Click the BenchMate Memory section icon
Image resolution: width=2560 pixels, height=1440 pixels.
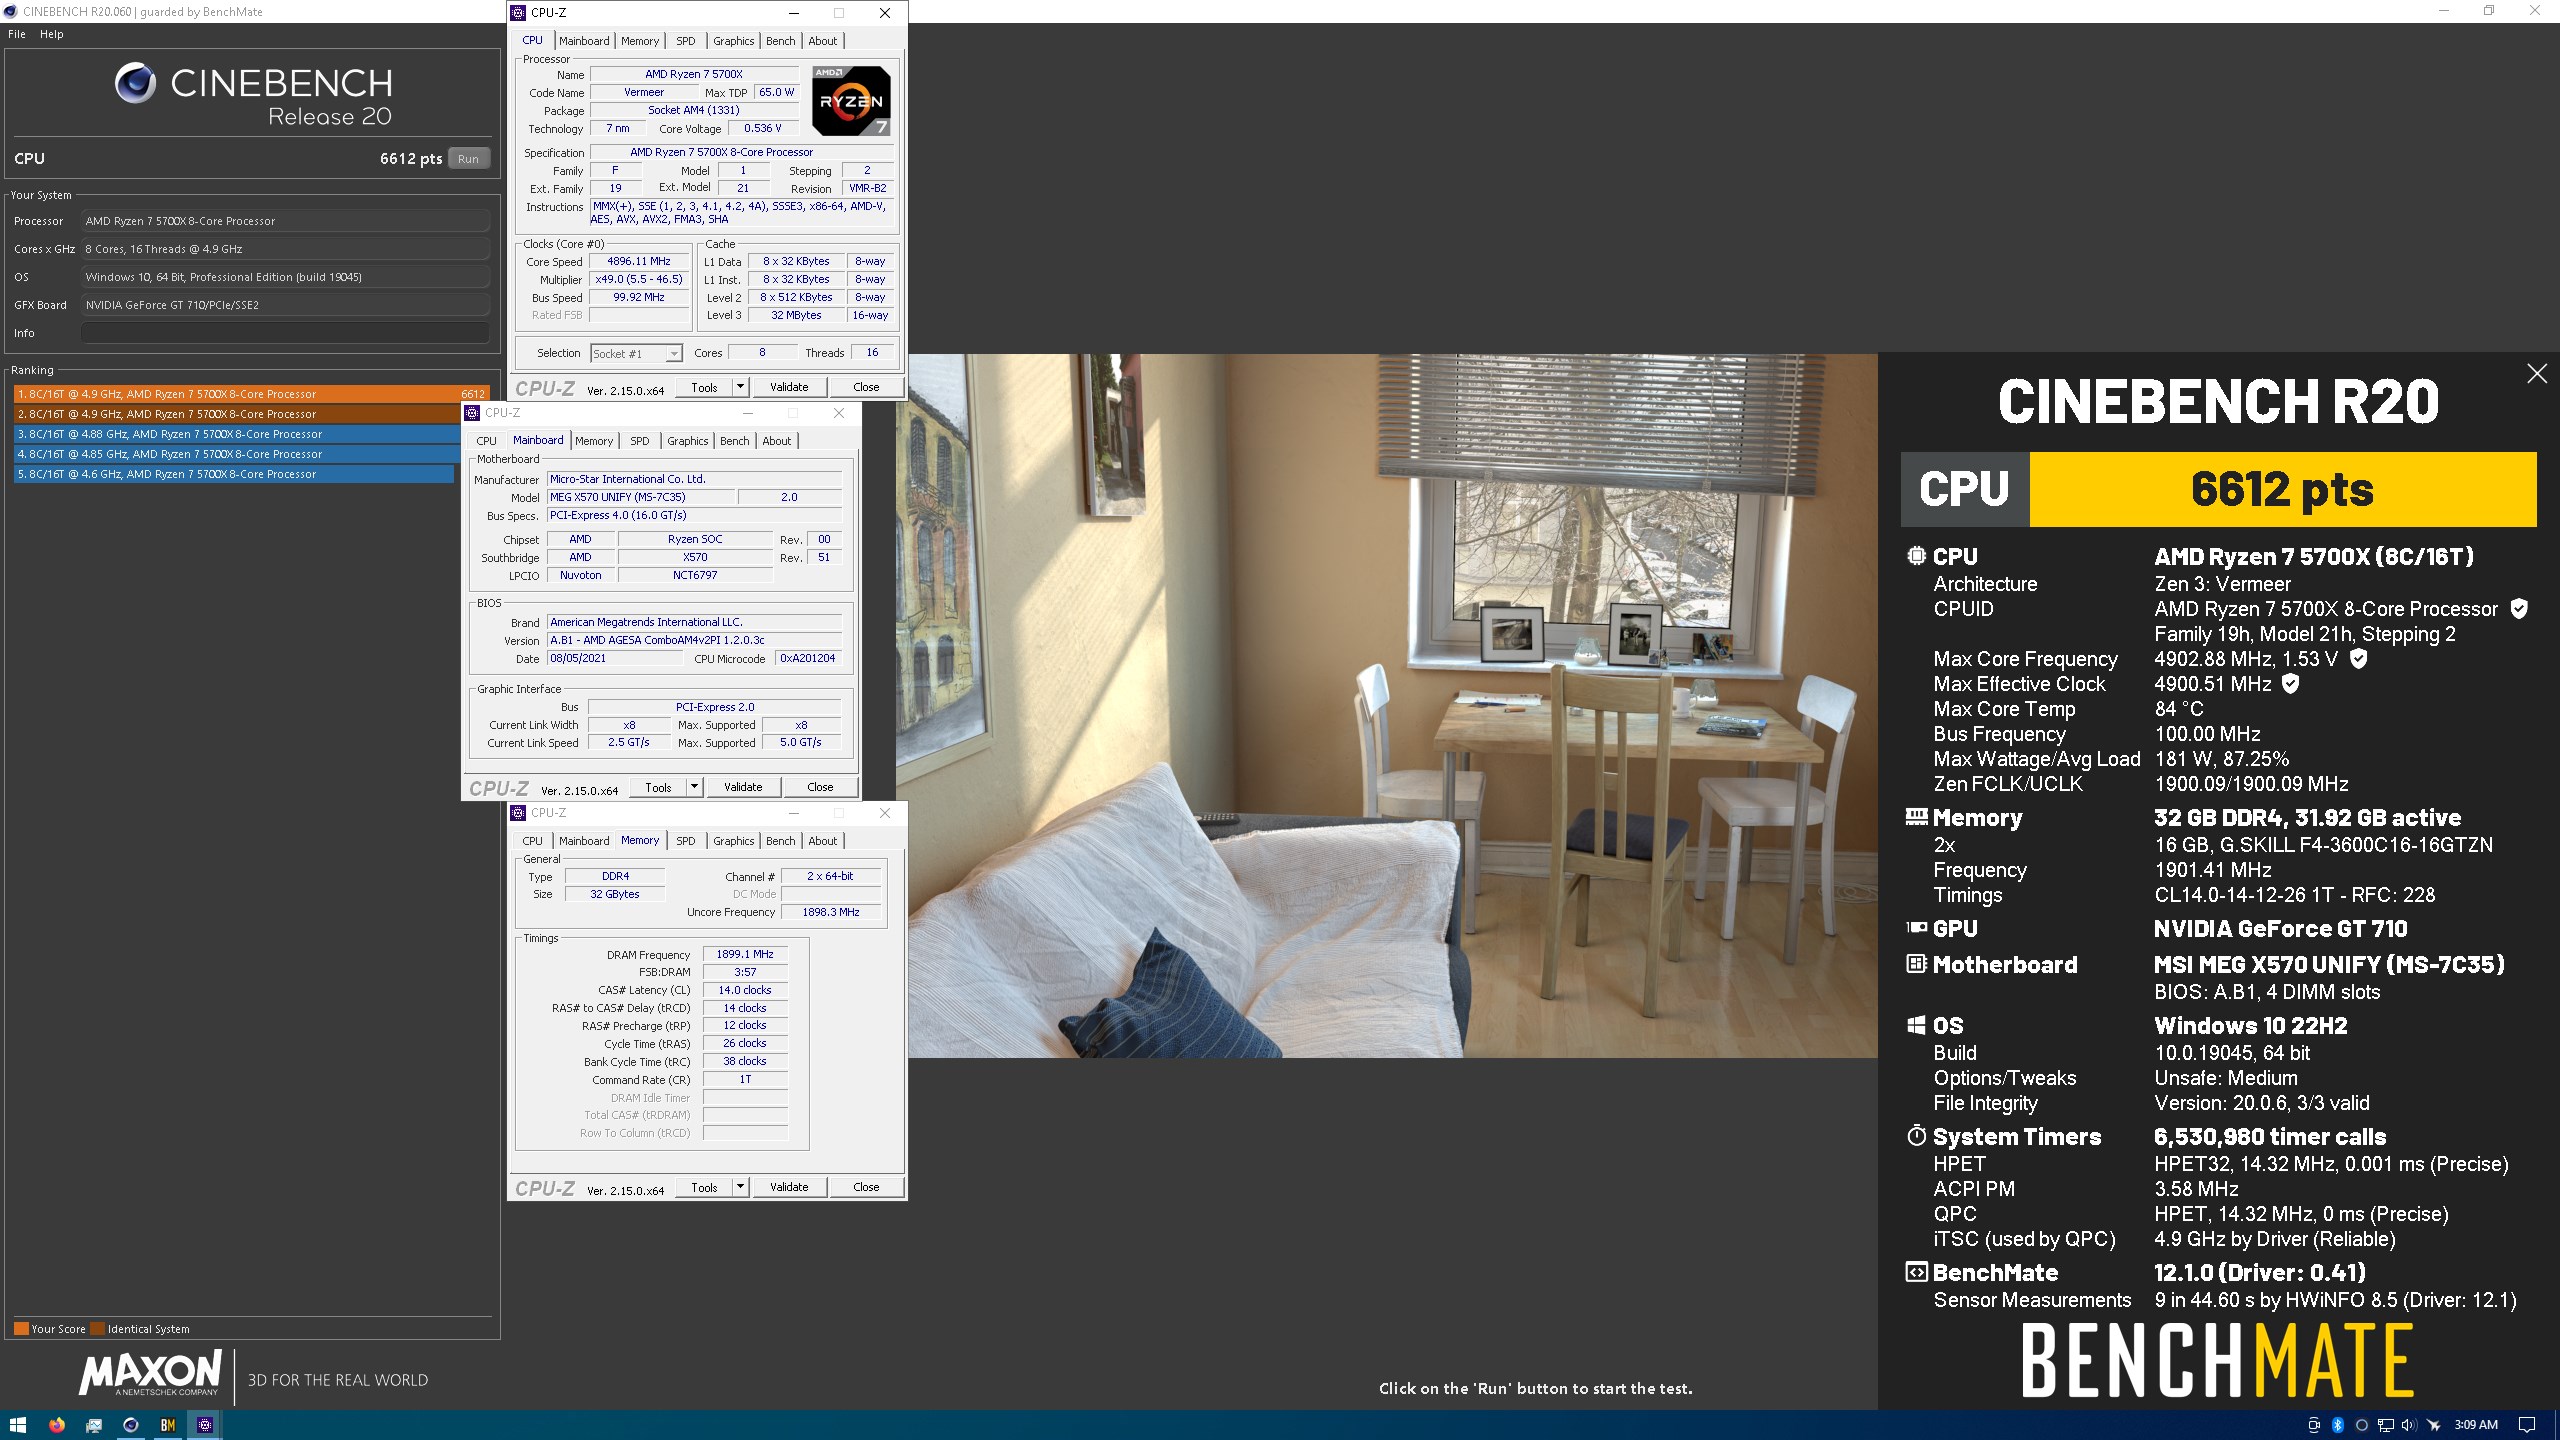coord(1916,817)
